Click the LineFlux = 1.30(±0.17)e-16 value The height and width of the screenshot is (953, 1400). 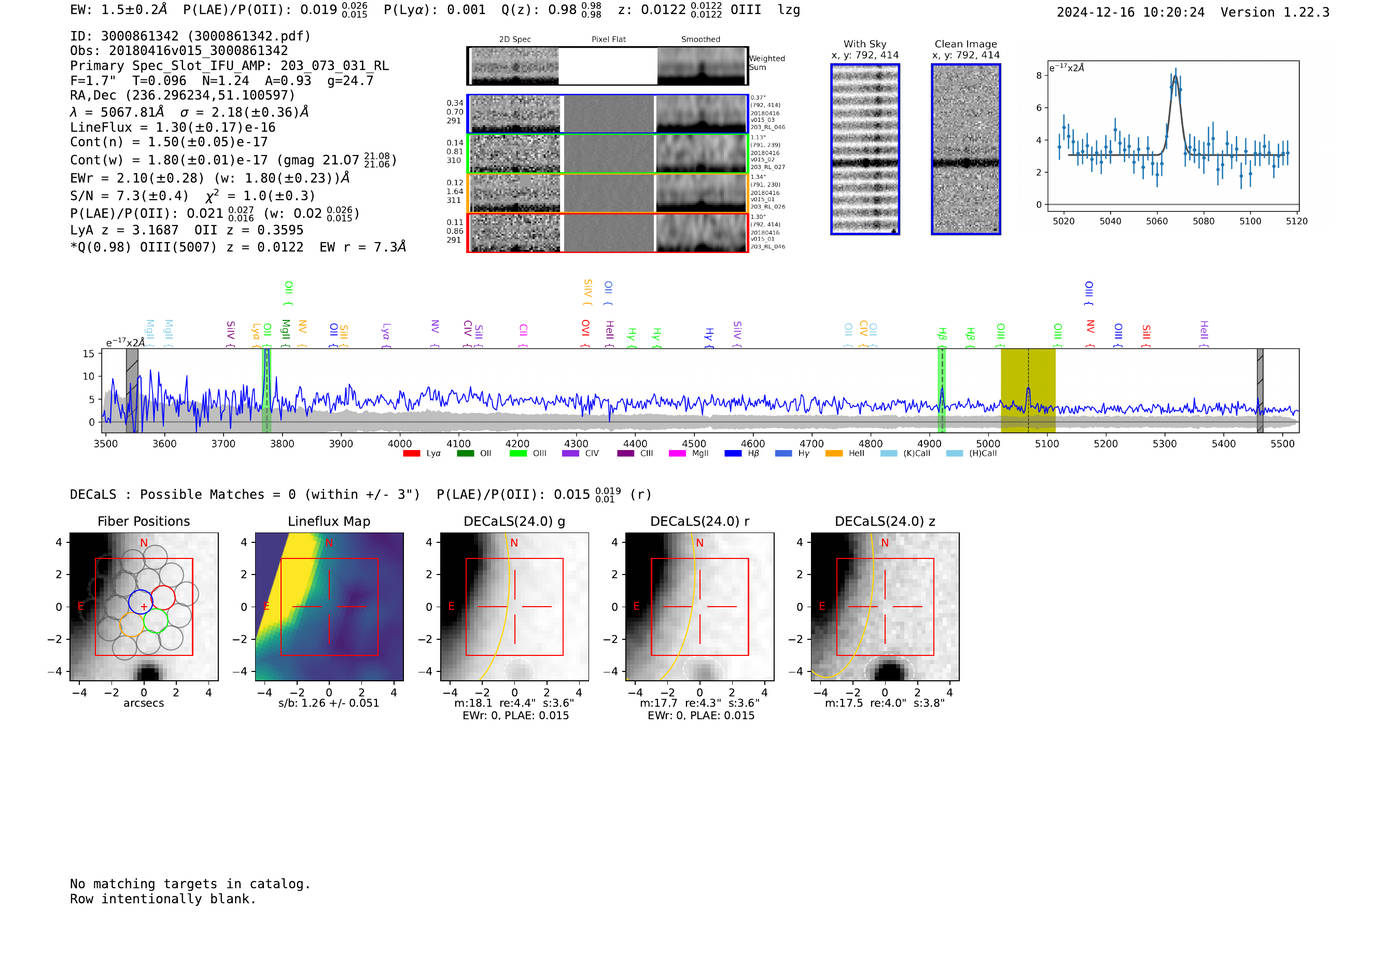173,128
